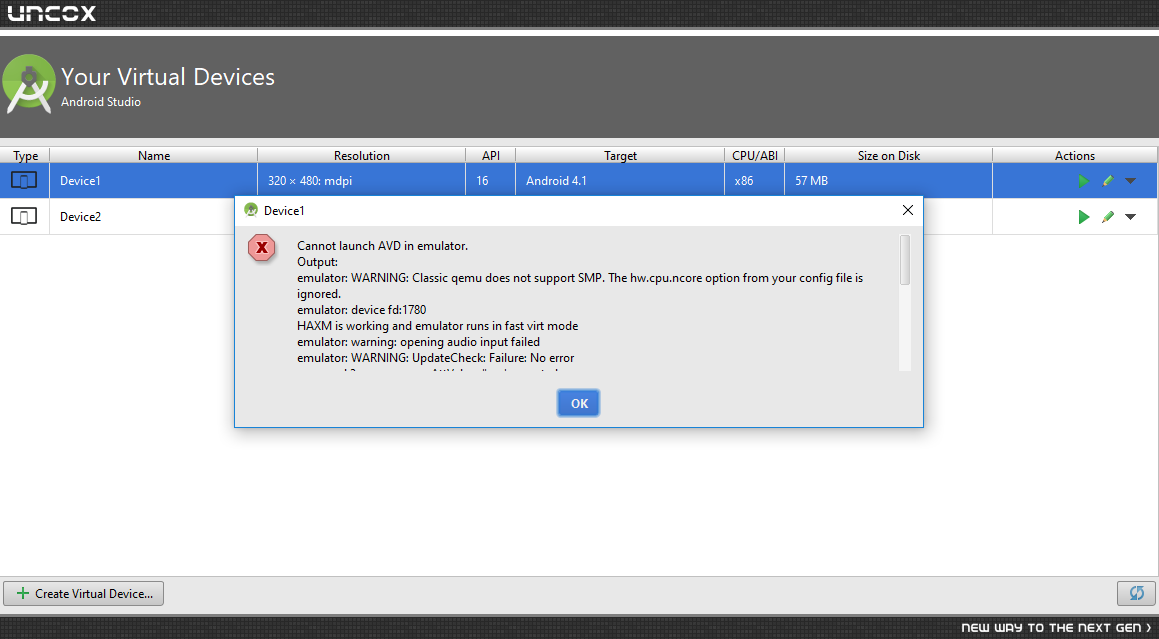Sort by the Target column header
Image resolution: width=1159 pixels, height=639 pixels.
[620, 155]
